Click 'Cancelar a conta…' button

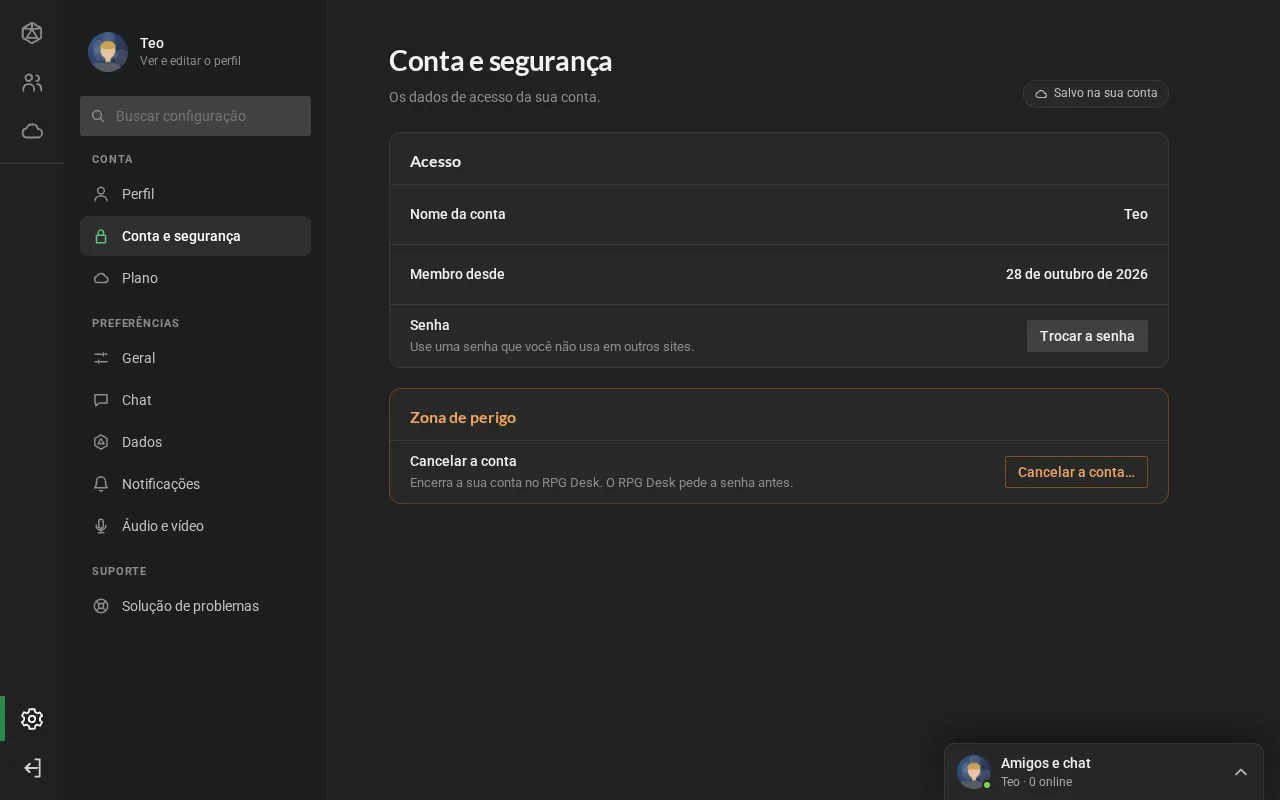[1076, 472]
